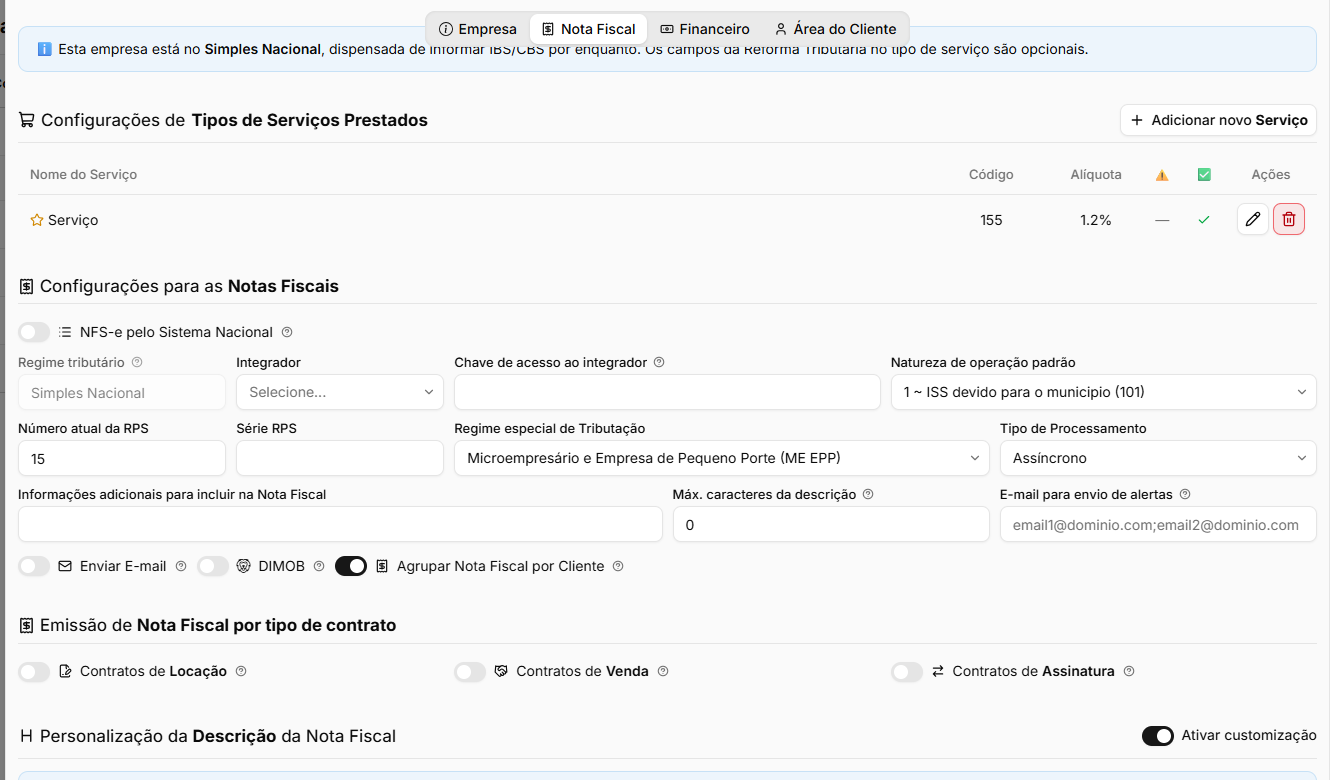Enable the Contratos de Venda toggle

pyautogui.click(x=470, y=672)
